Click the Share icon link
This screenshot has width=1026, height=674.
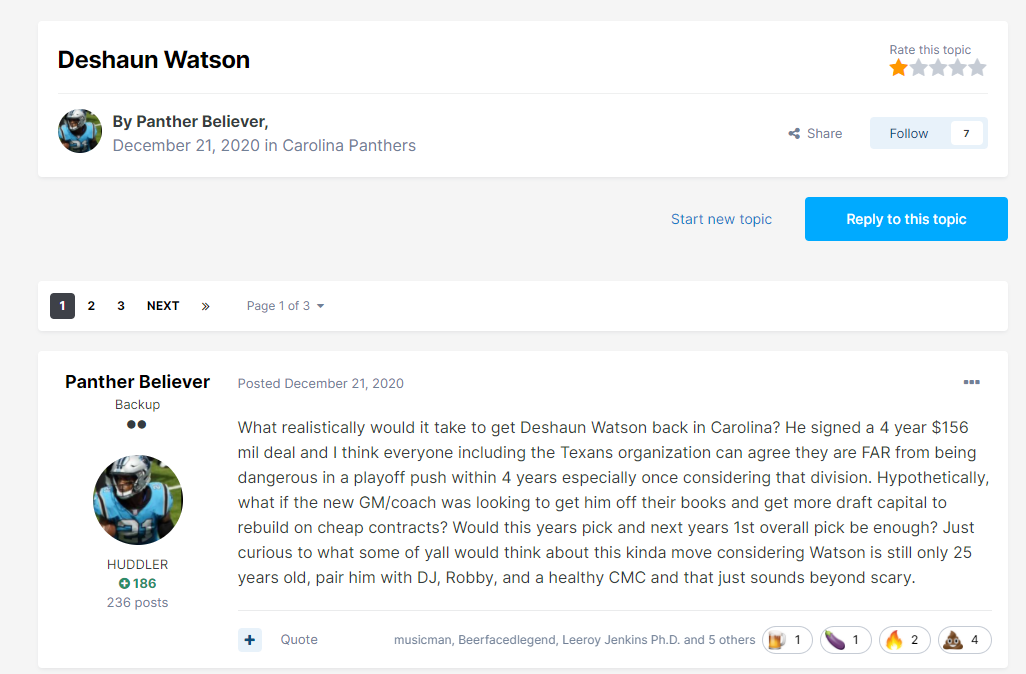coord(814,133)
